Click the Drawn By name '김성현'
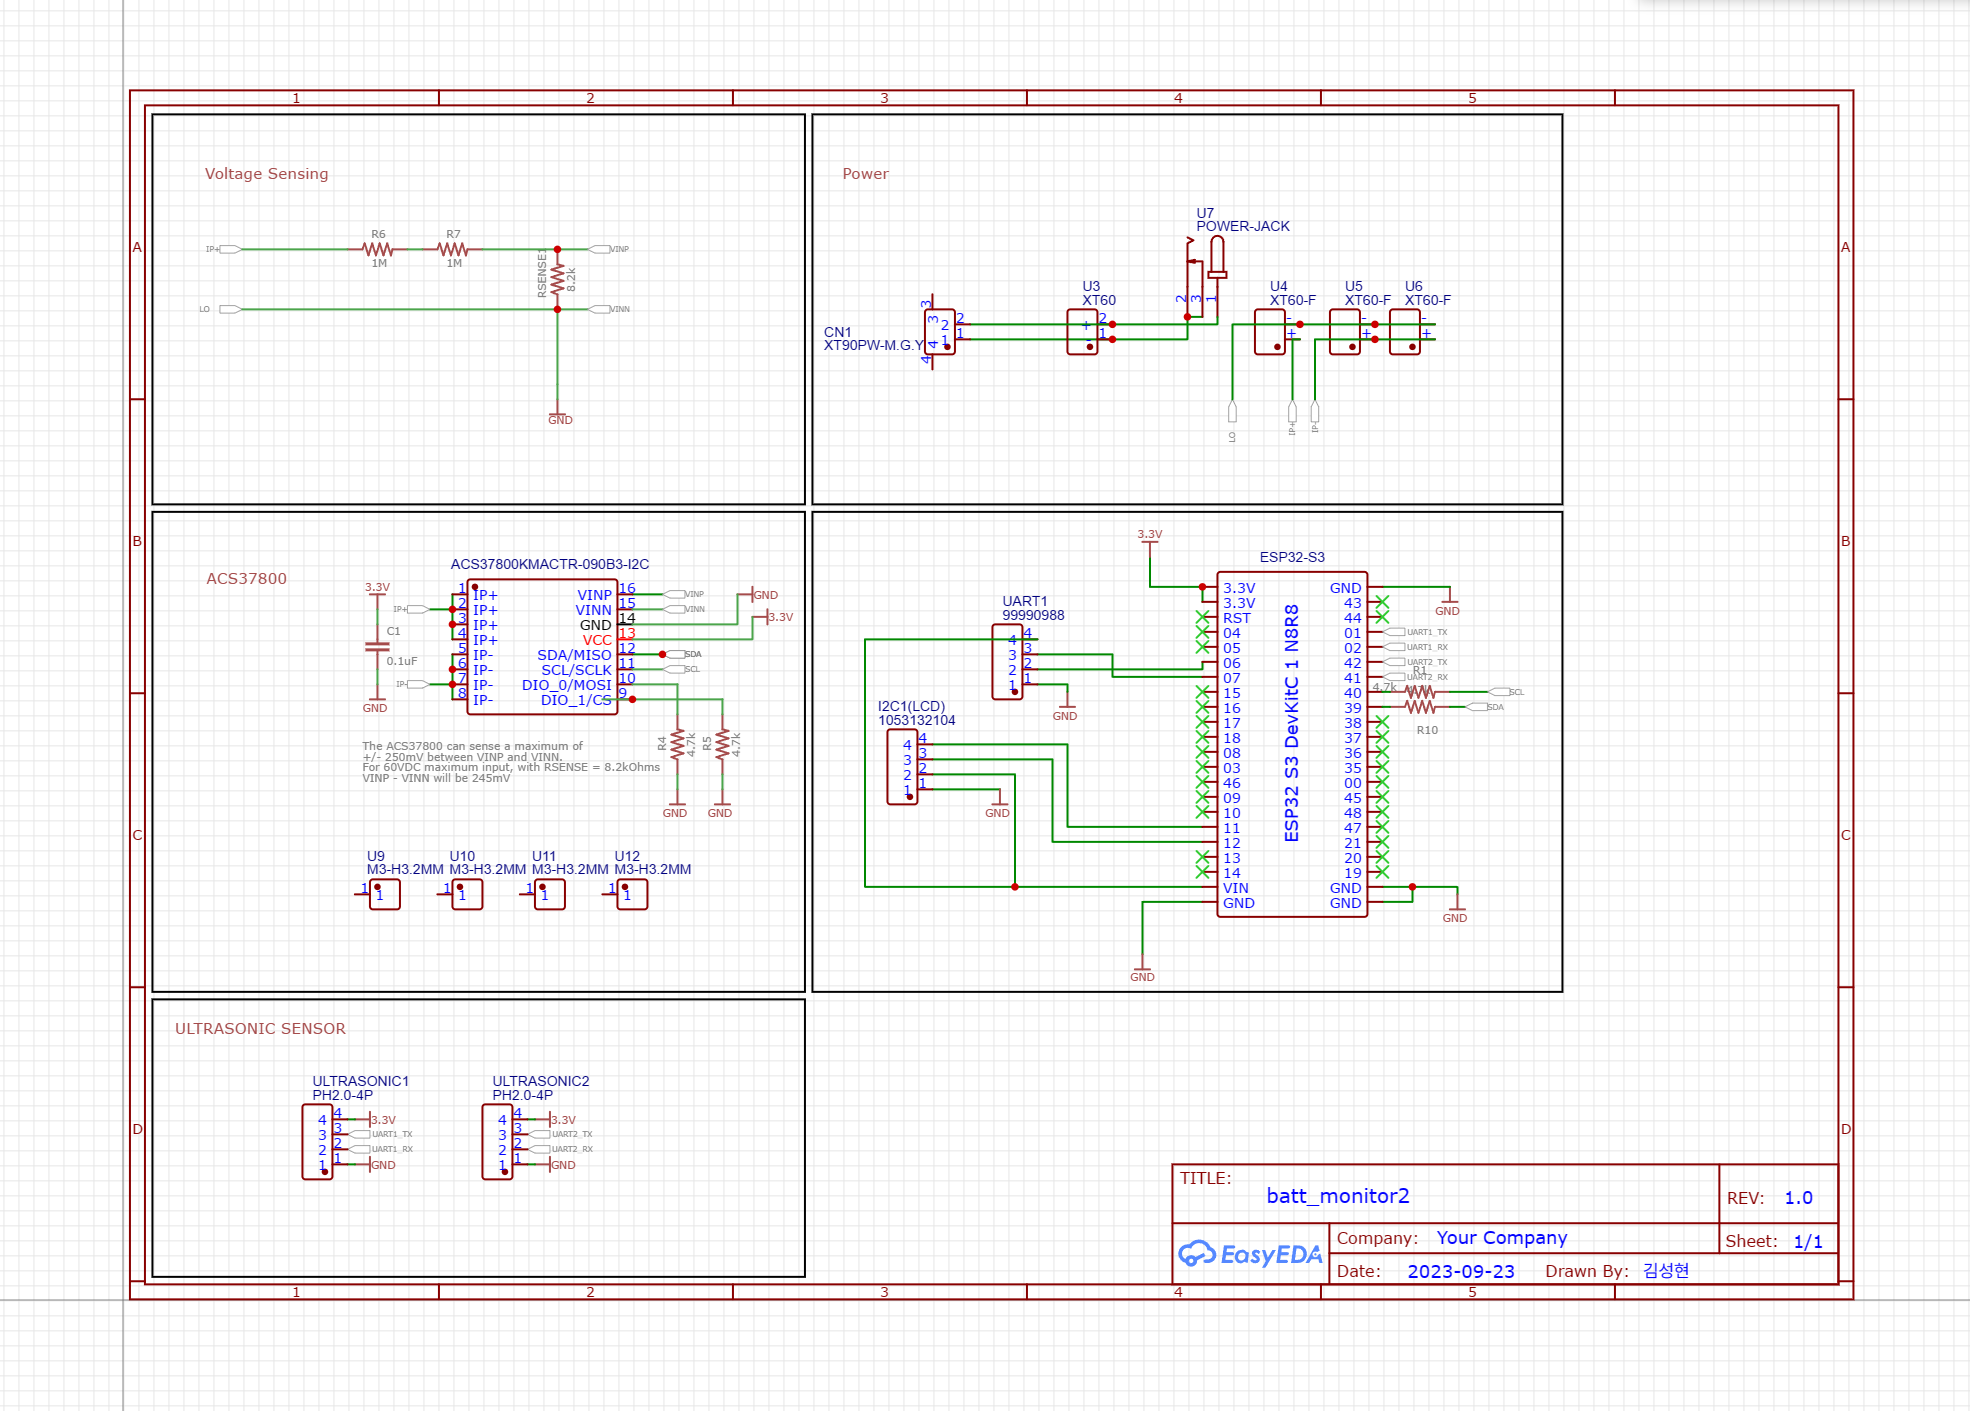 pos(1666,1271)
